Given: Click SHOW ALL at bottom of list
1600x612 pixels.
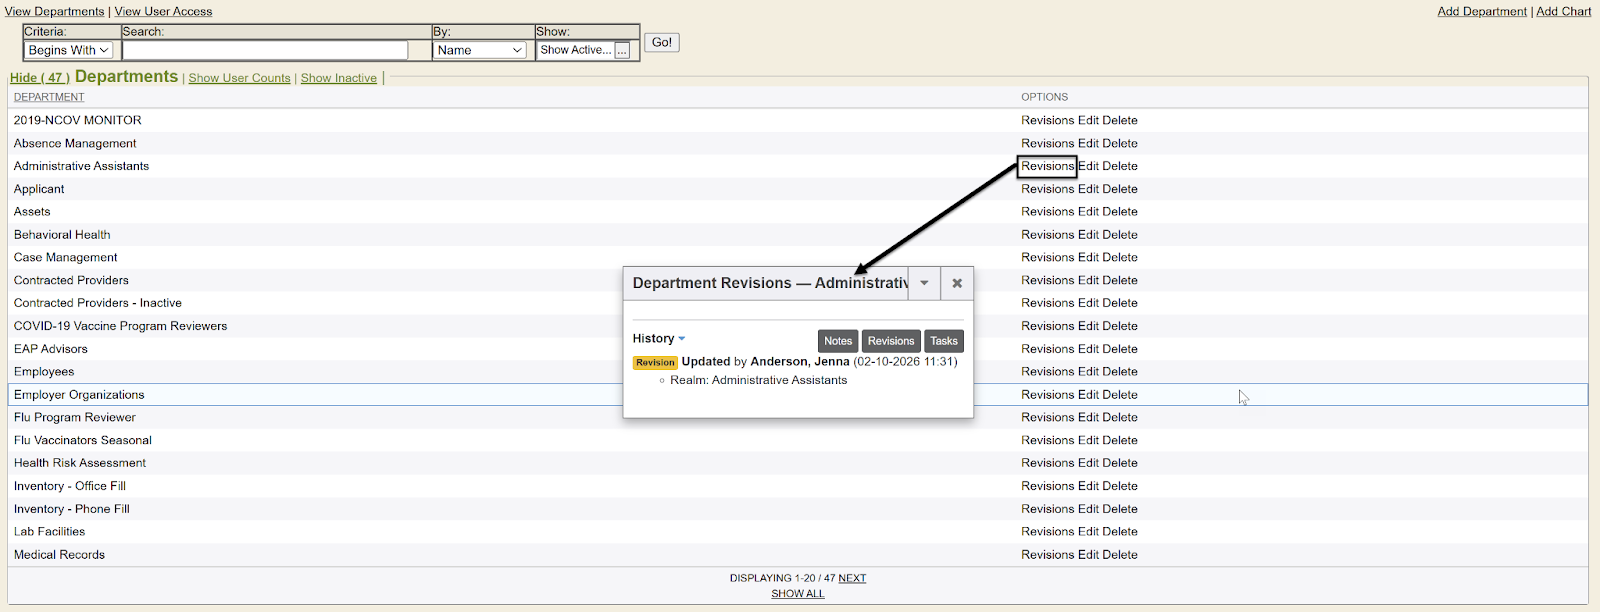Looking at the screenshot, I should (798, 594).
